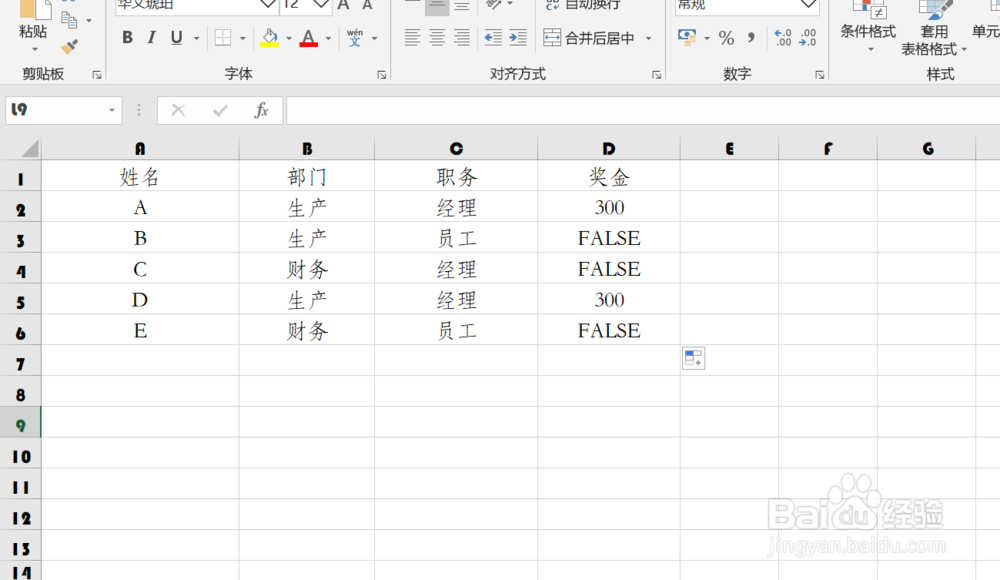Open the font size dropdown

pos(321,4)
